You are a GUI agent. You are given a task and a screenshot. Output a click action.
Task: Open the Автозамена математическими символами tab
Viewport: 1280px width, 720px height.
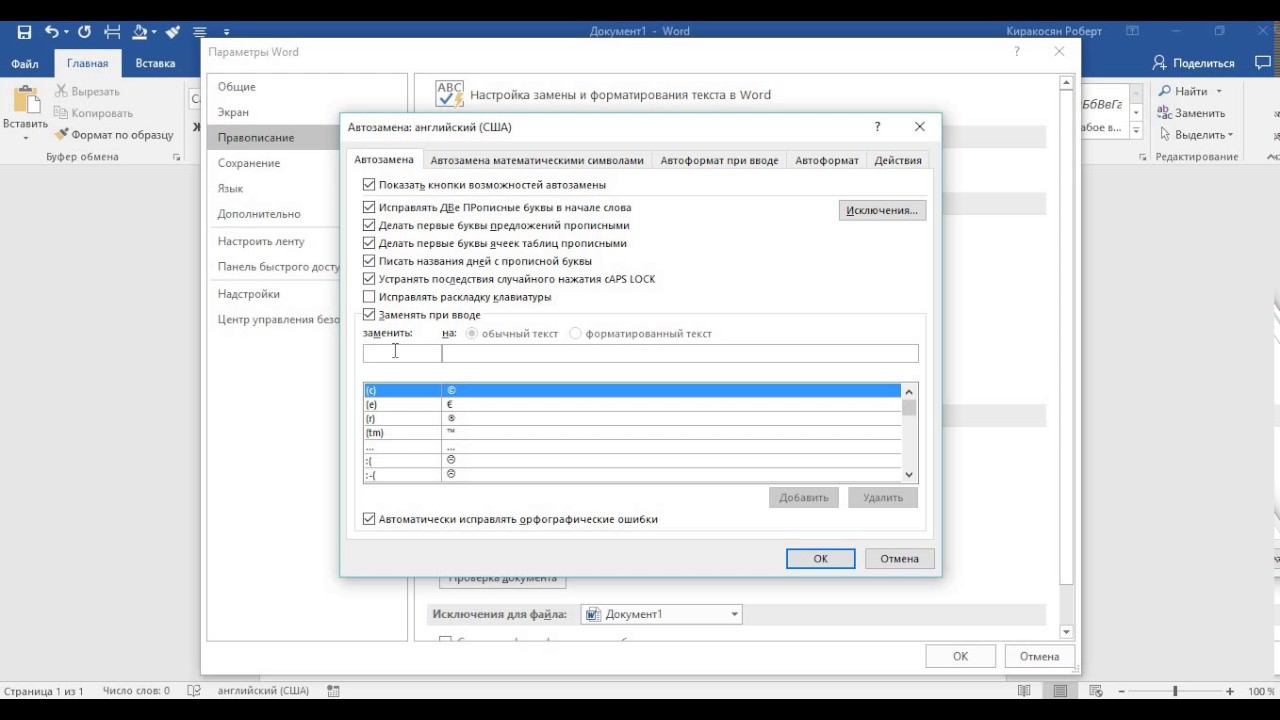pos(537,160)
